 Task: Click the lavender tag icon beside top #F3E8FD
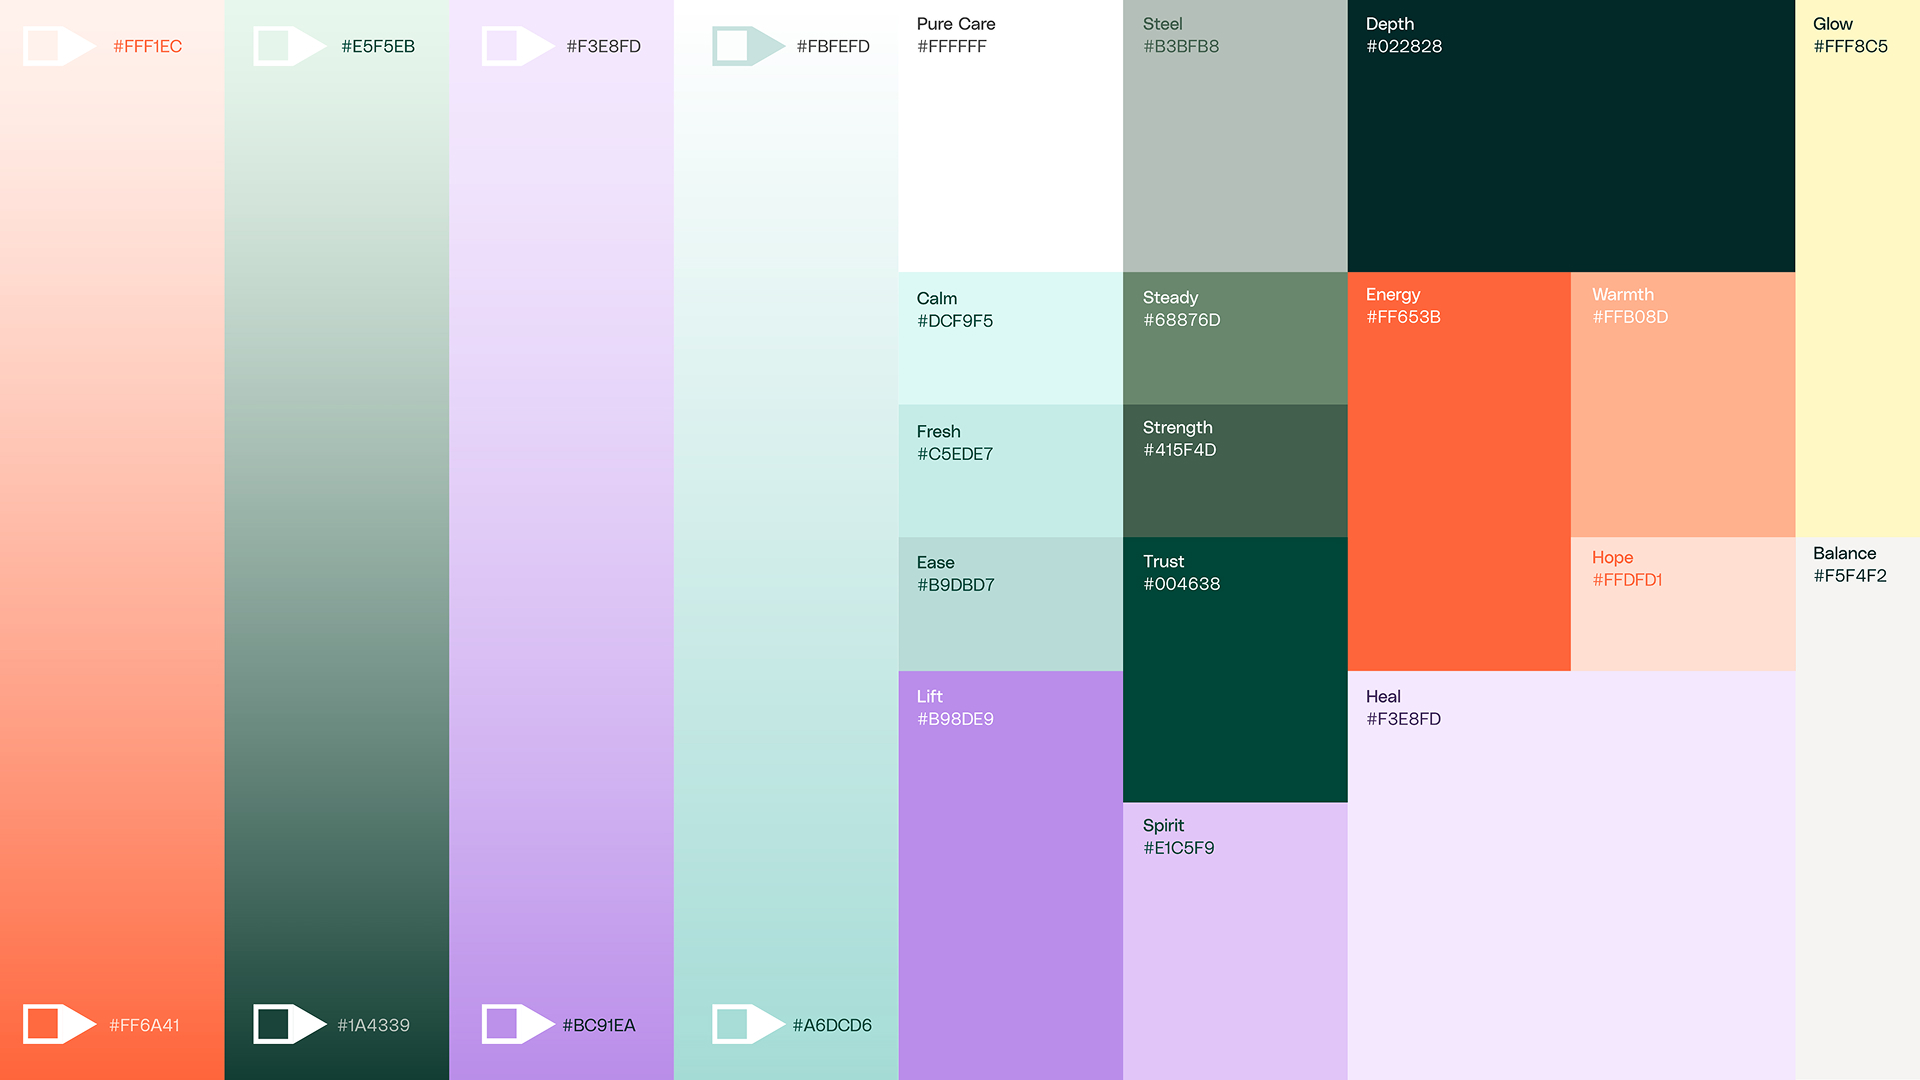pos(517,46)
